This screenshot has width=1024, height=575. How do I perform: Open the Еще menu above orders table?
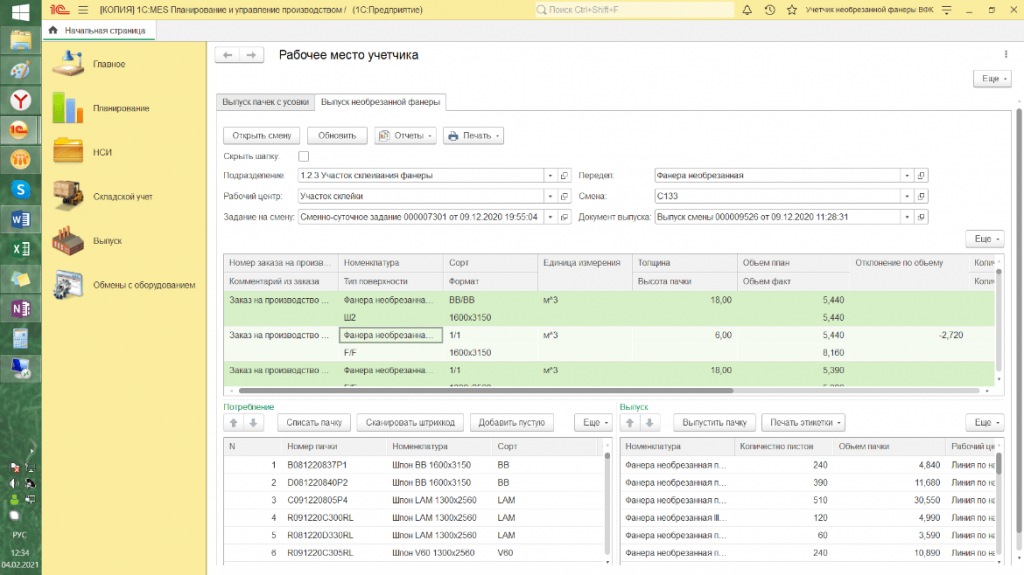984,239
